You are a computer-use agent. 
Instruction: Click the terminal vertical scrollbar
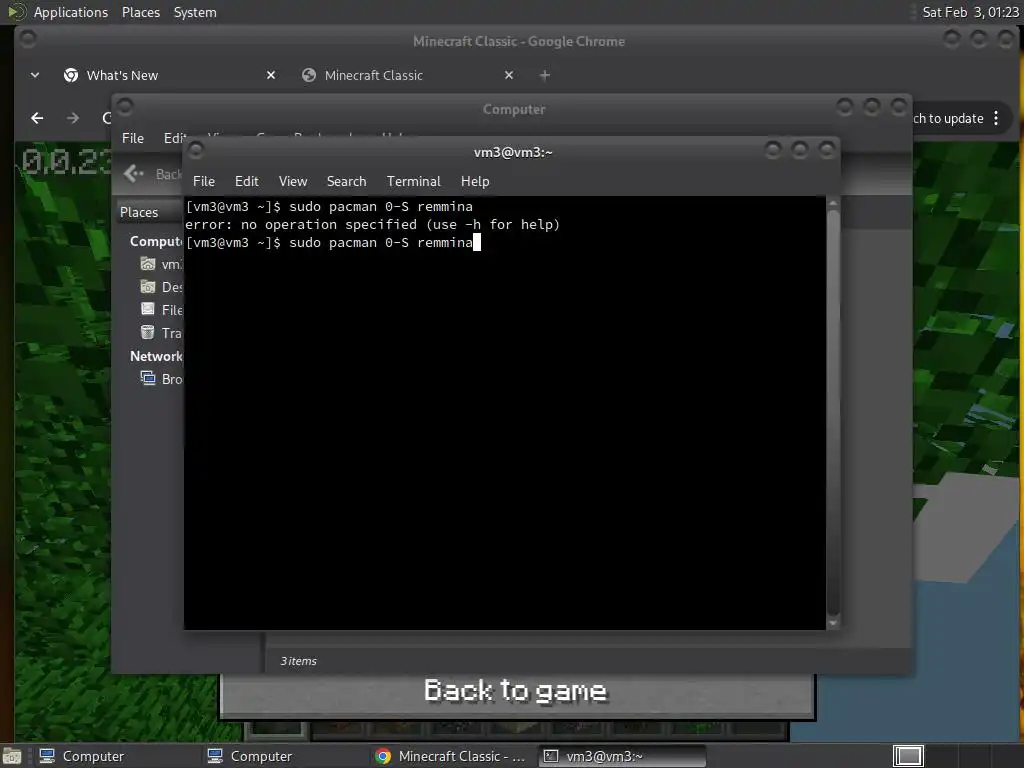pyautogui.click(x=833, y=411)
